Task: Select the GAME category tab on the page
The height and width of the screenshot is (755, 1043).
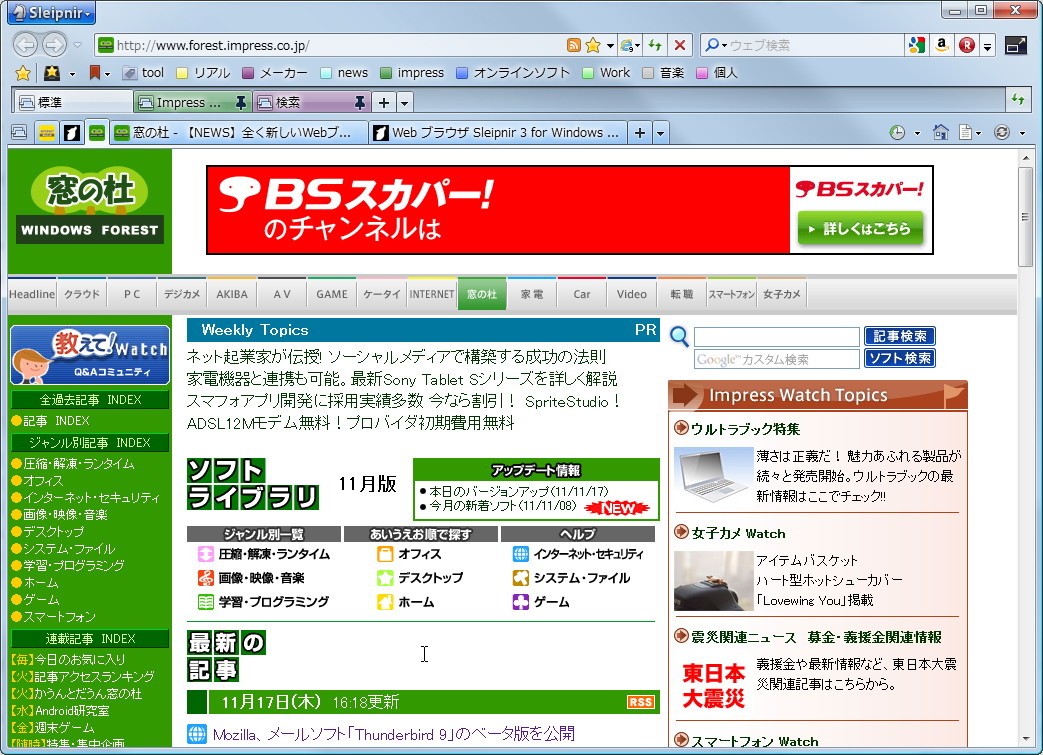Action: 331,293
